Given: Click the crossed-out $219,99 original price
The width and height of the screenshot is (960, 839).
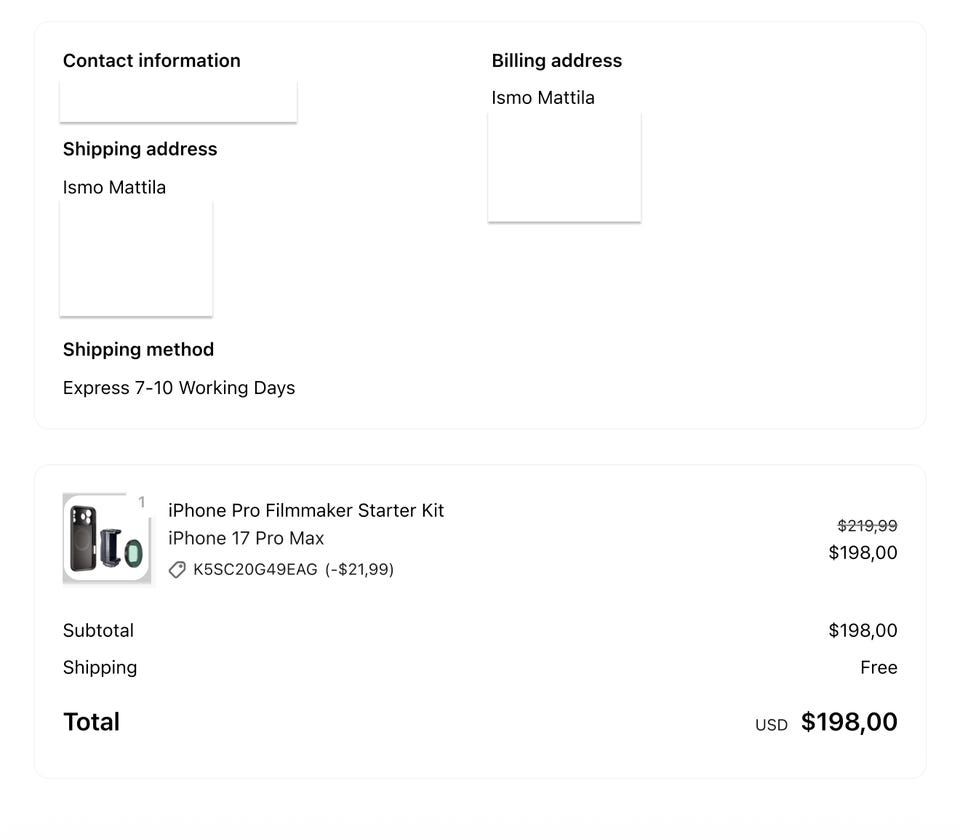Looking at the screenshot, I should (867, 526).
